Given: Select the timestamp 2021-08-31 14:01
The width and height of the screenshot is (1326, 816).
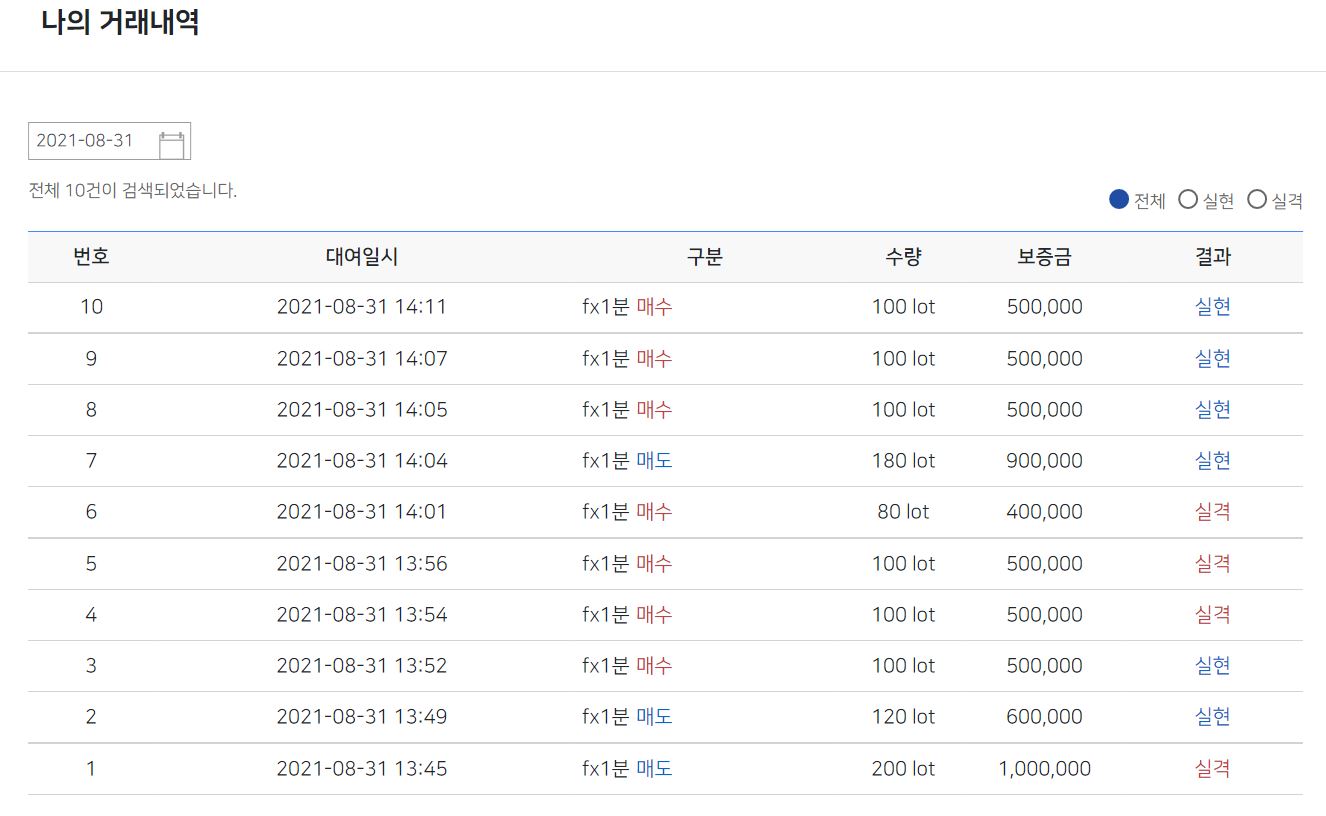Looking at the screenshot, I should coord(362,512).
